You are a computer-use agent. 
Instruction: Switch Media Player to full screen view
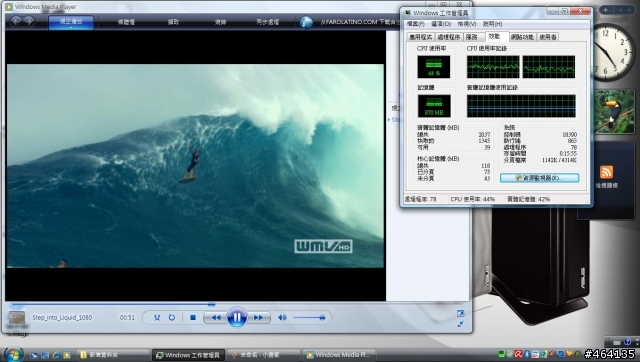click(461, 313)
